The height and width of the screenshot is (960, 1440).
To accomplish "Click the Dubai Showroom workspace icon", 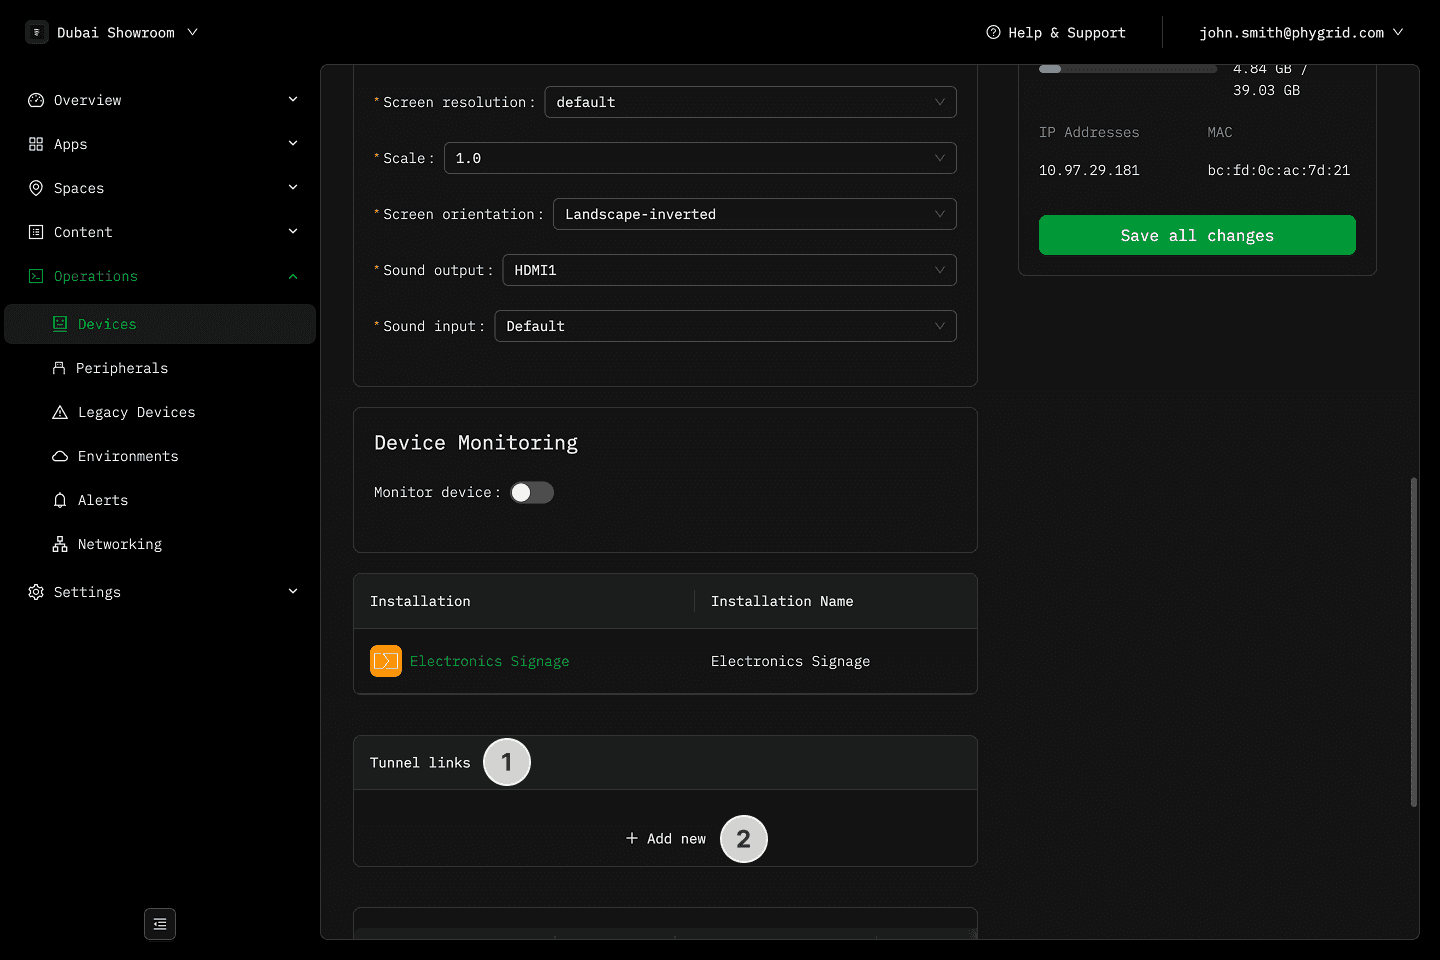I will [37, 32].
